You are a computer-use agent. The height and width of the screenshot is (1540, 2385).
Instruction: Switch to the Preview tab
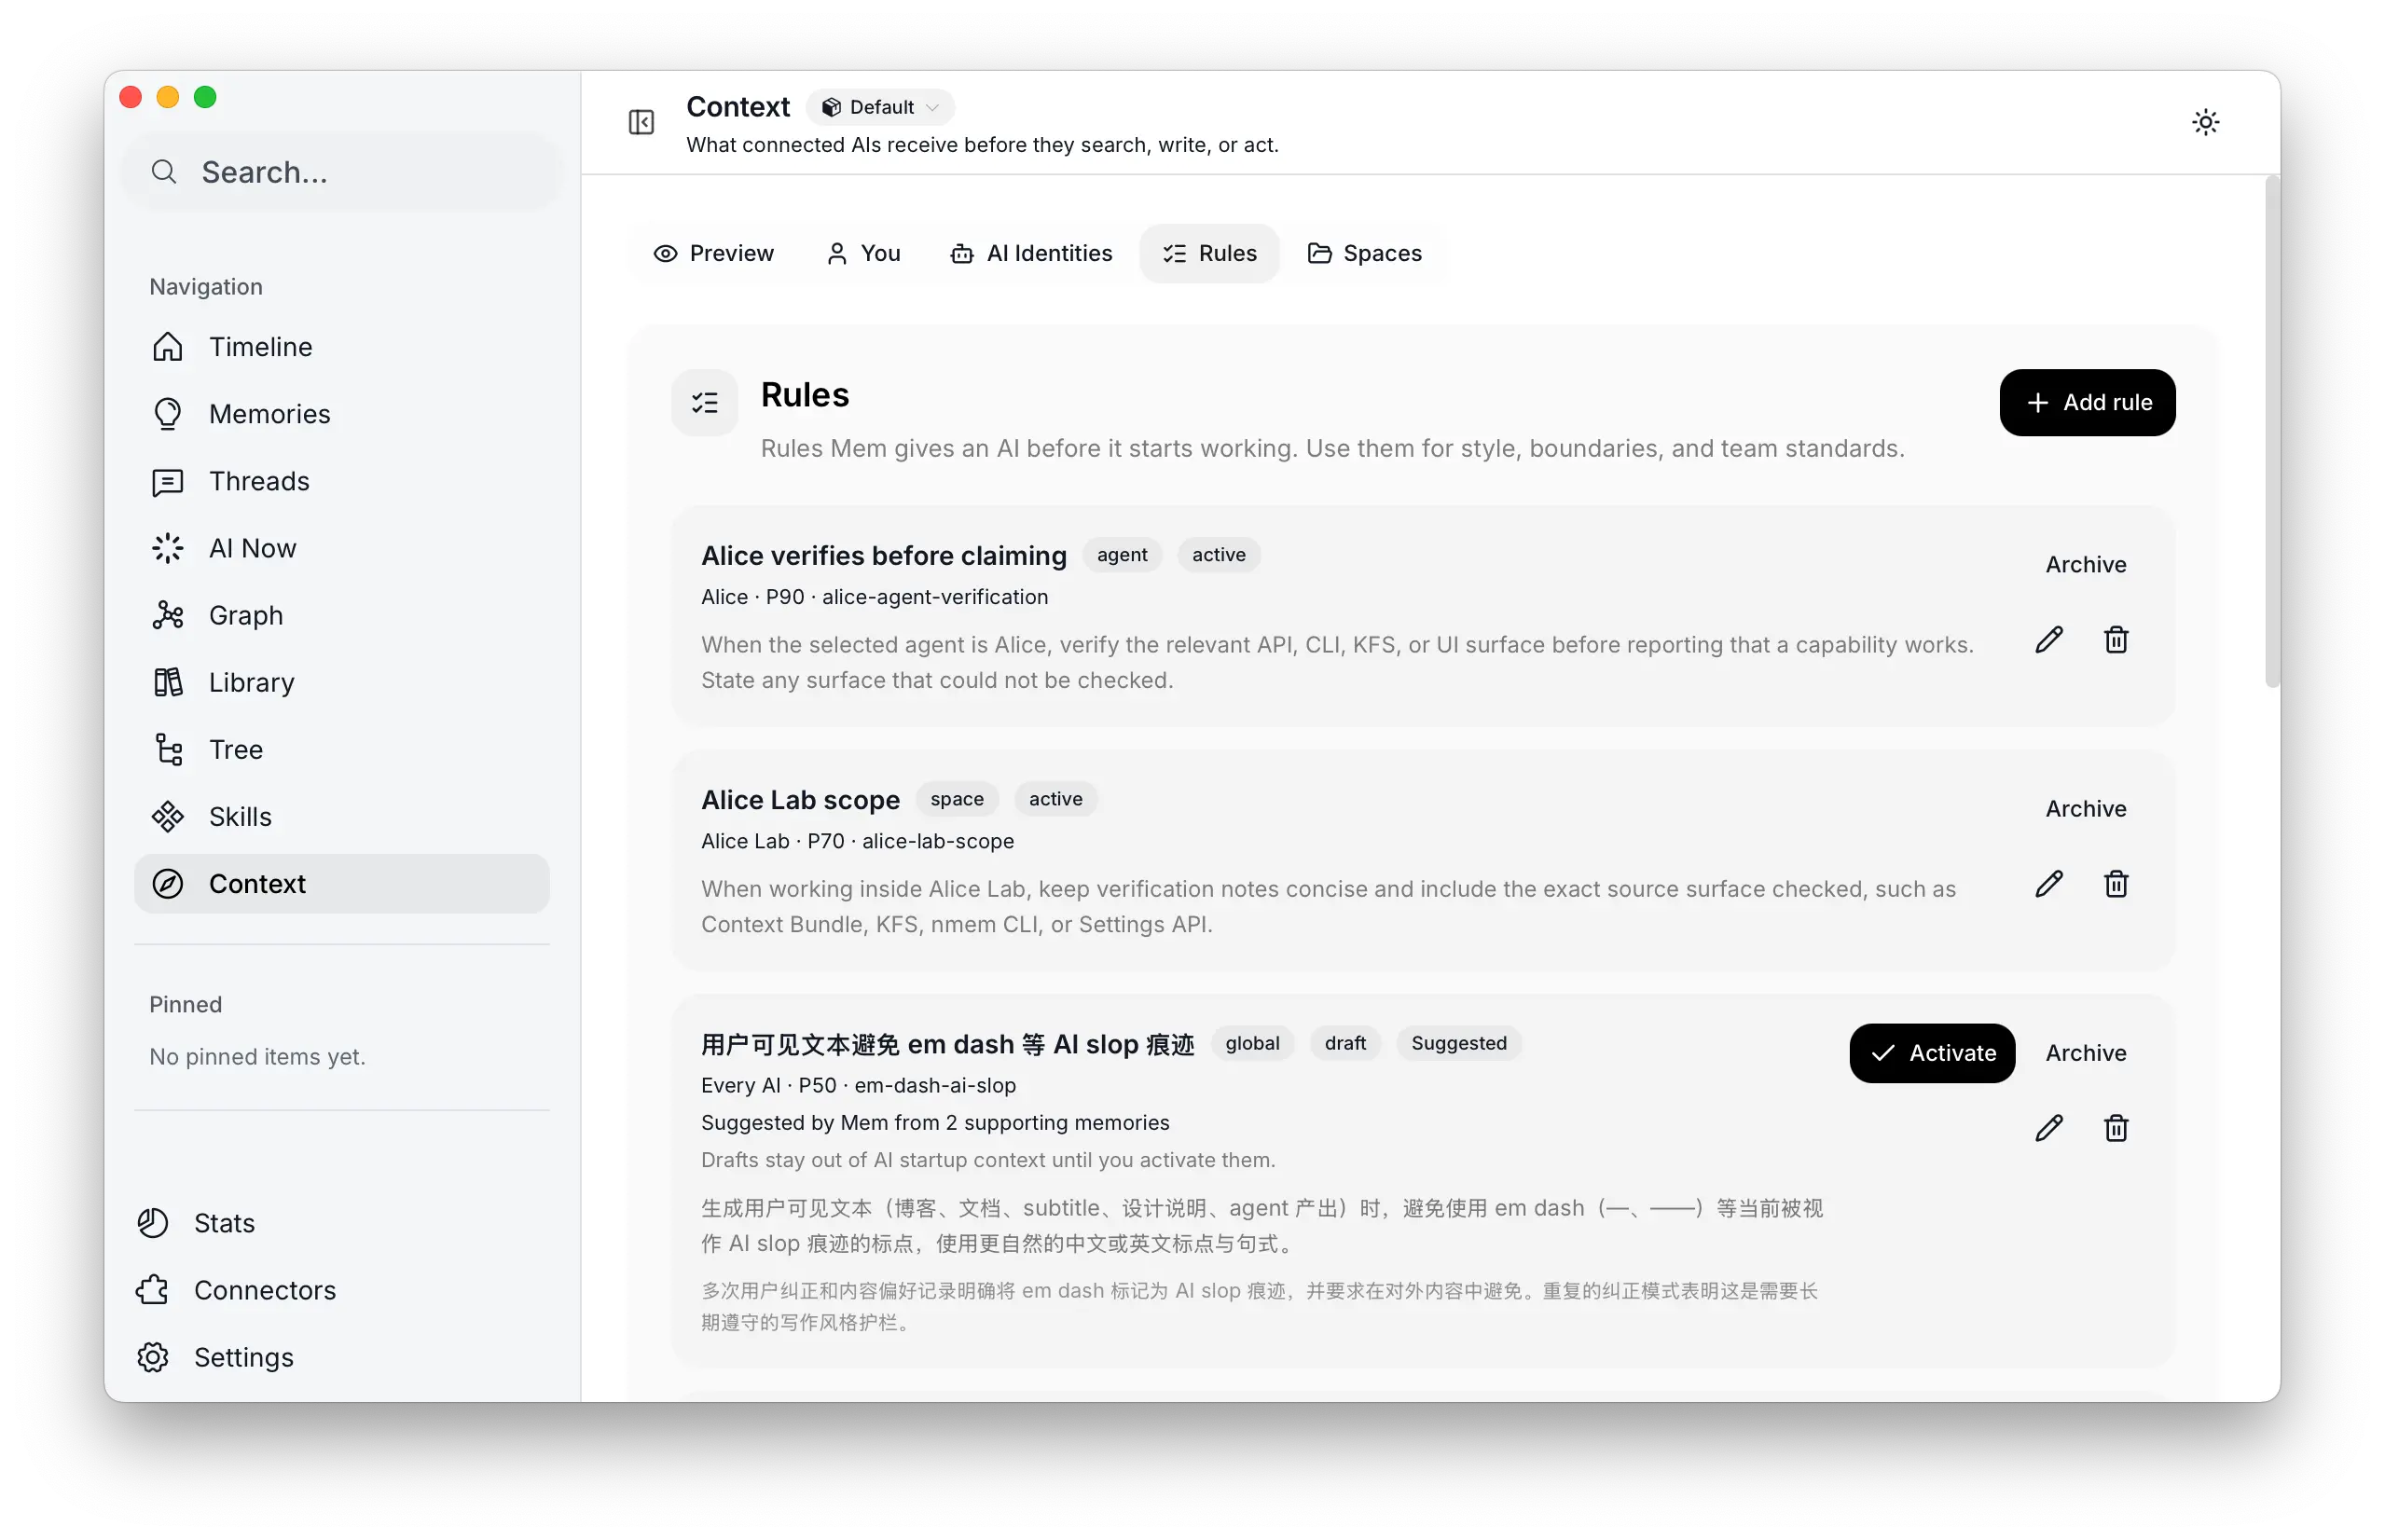click(x=713, y=253)
